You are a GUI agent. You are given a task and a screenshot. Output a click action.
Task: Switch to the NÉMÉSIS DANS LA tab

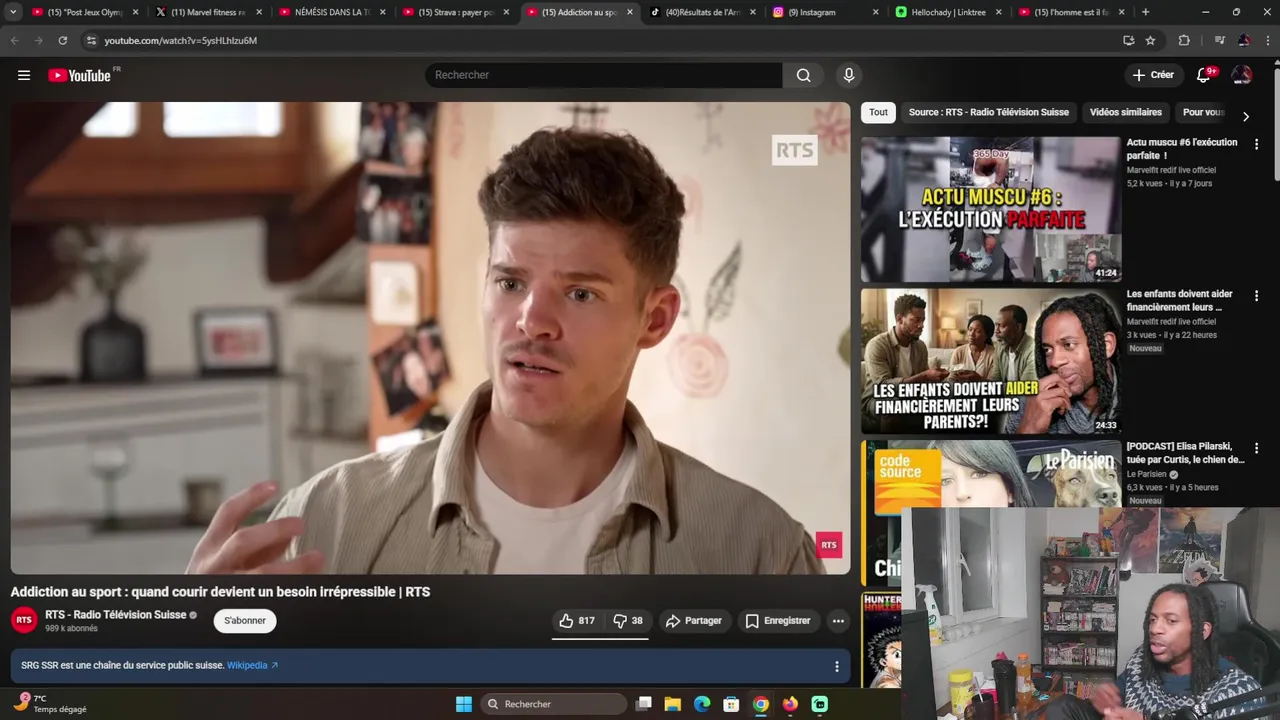pos(333,12)
